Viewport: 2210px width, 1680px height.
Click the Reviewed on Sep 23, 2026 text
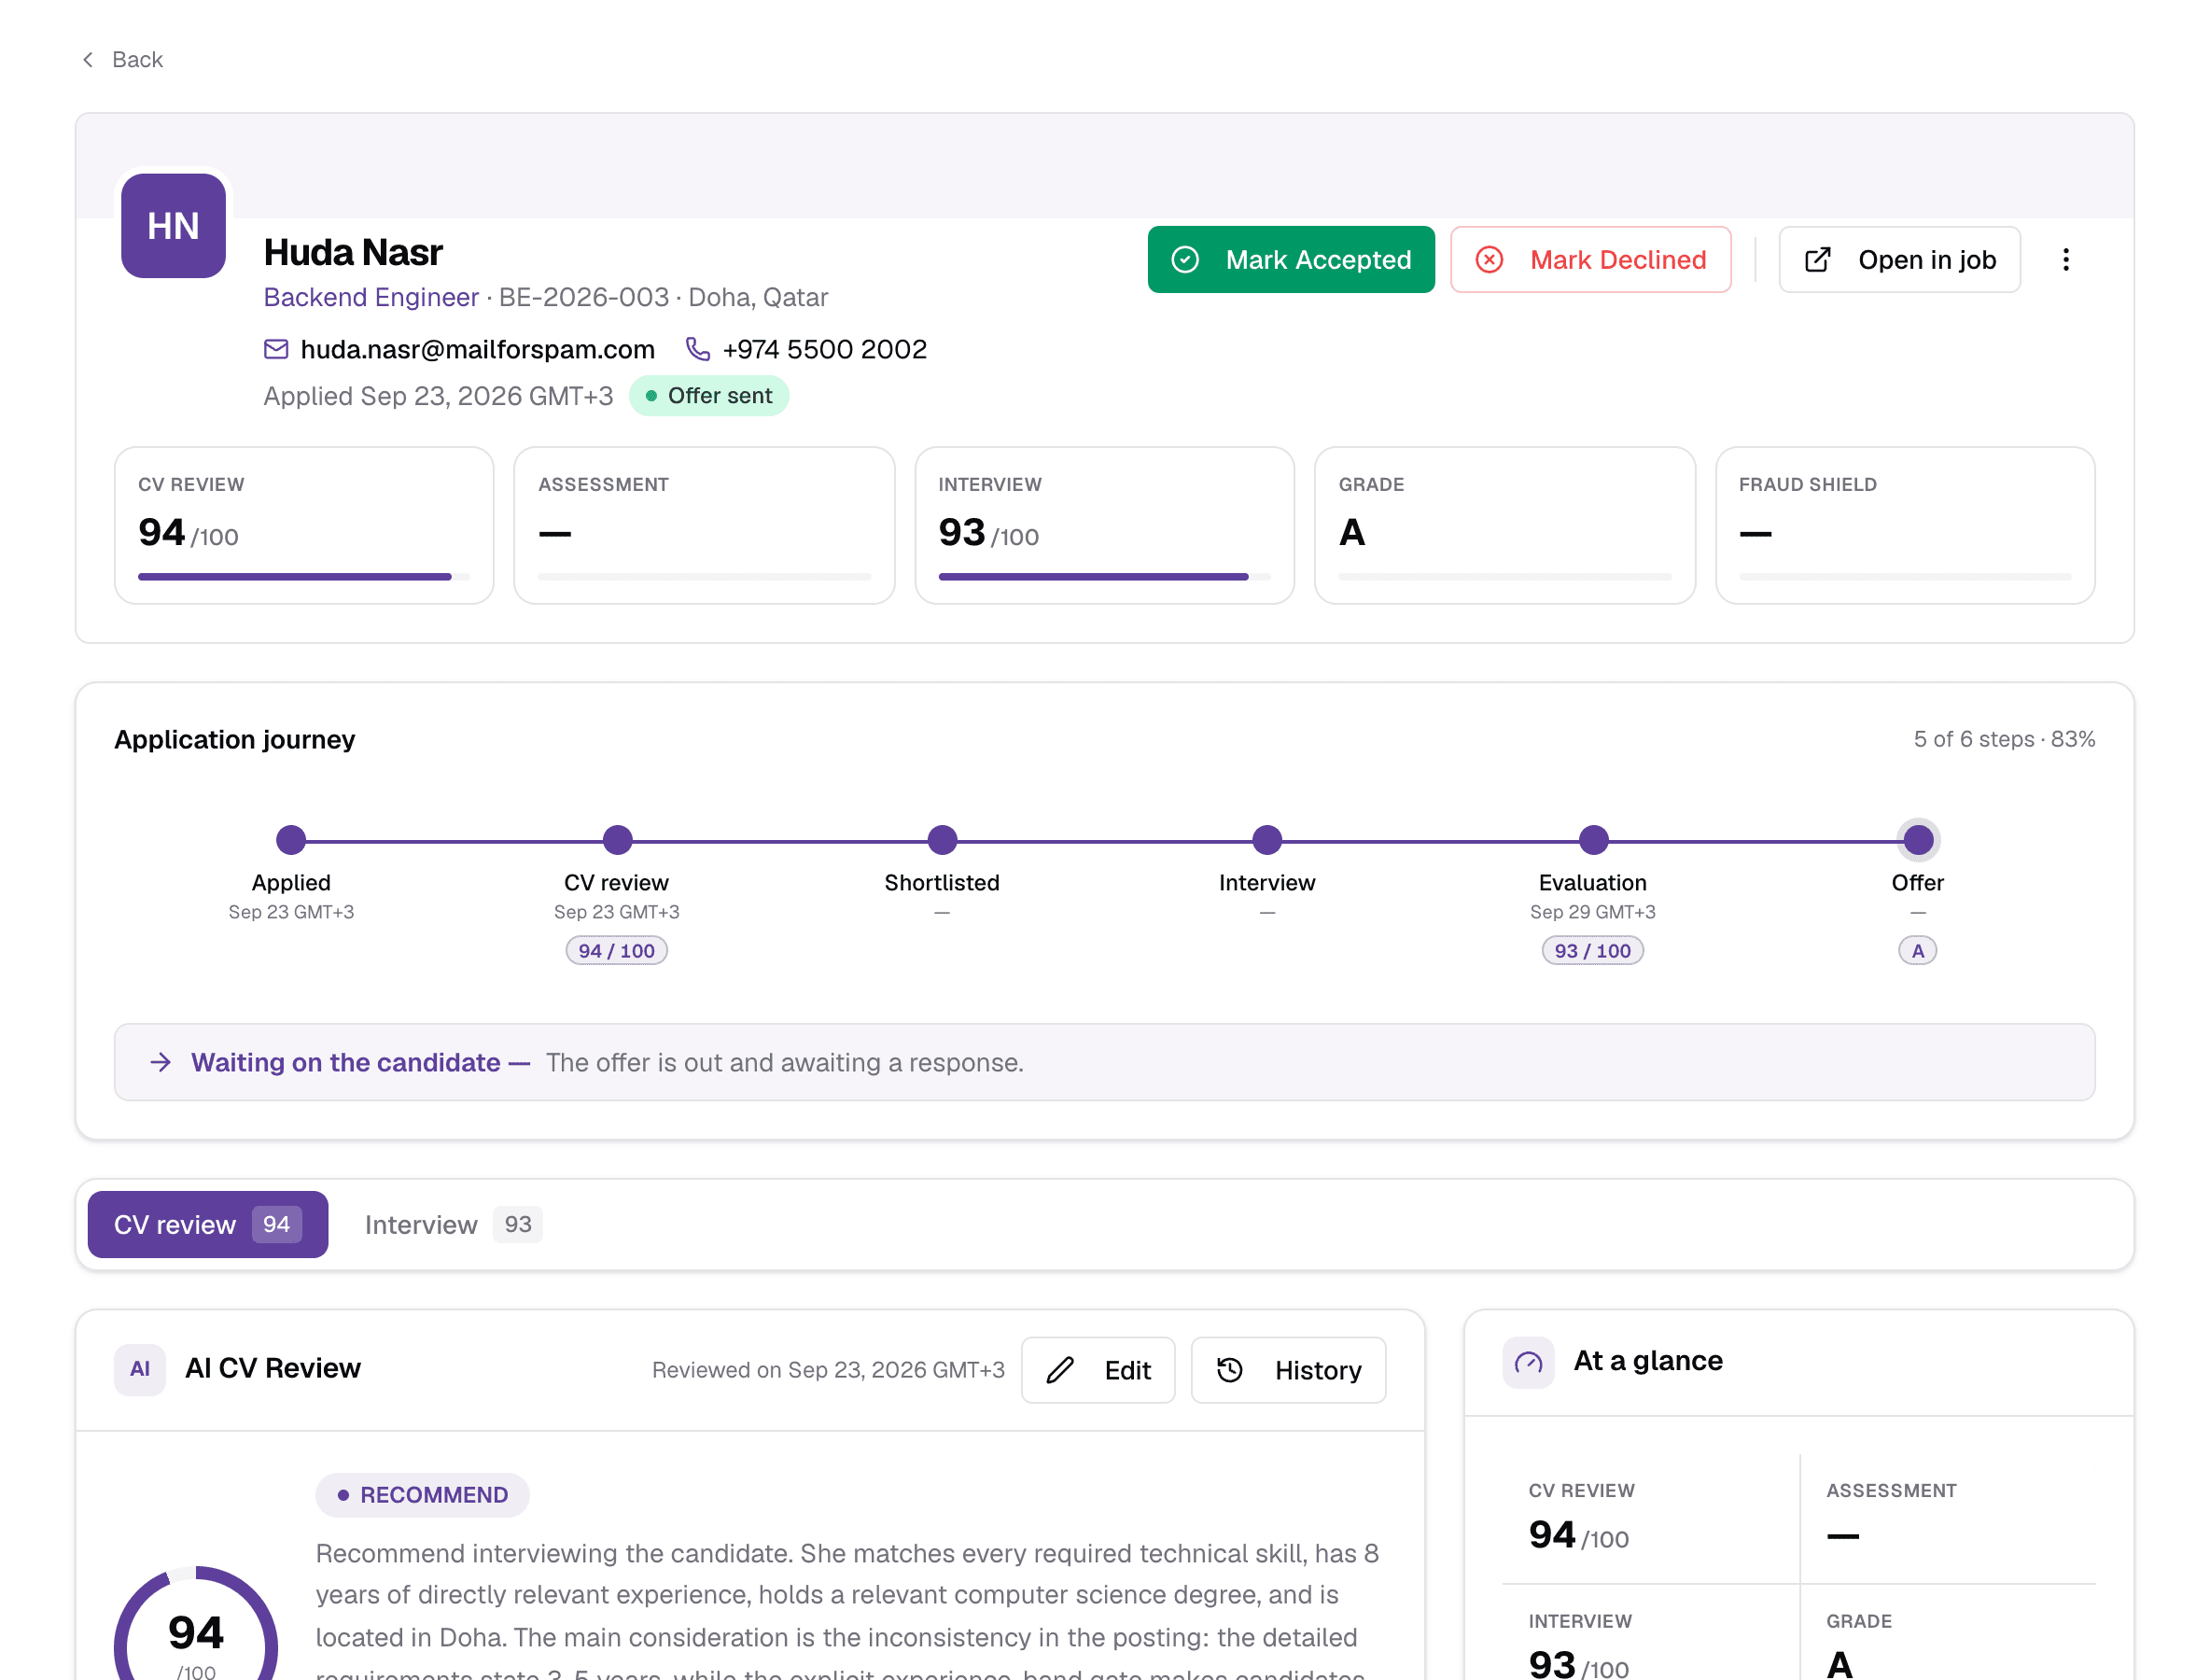pos(828,1370)
